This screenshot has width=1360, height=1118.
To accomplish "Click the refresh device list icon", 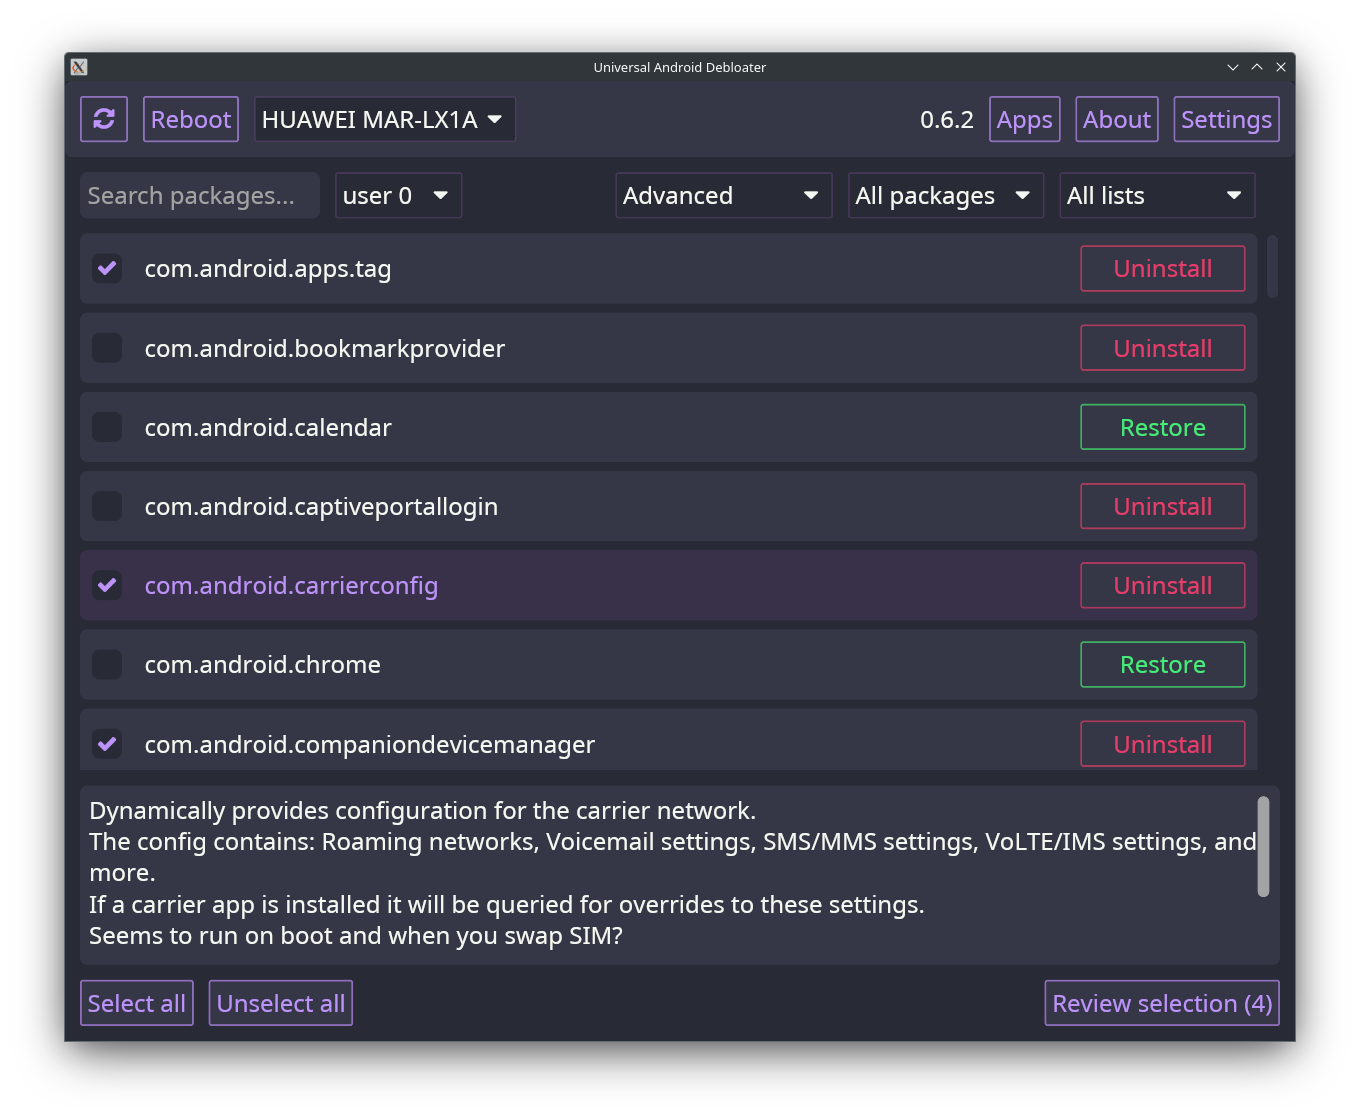I will tap(104, 119).
